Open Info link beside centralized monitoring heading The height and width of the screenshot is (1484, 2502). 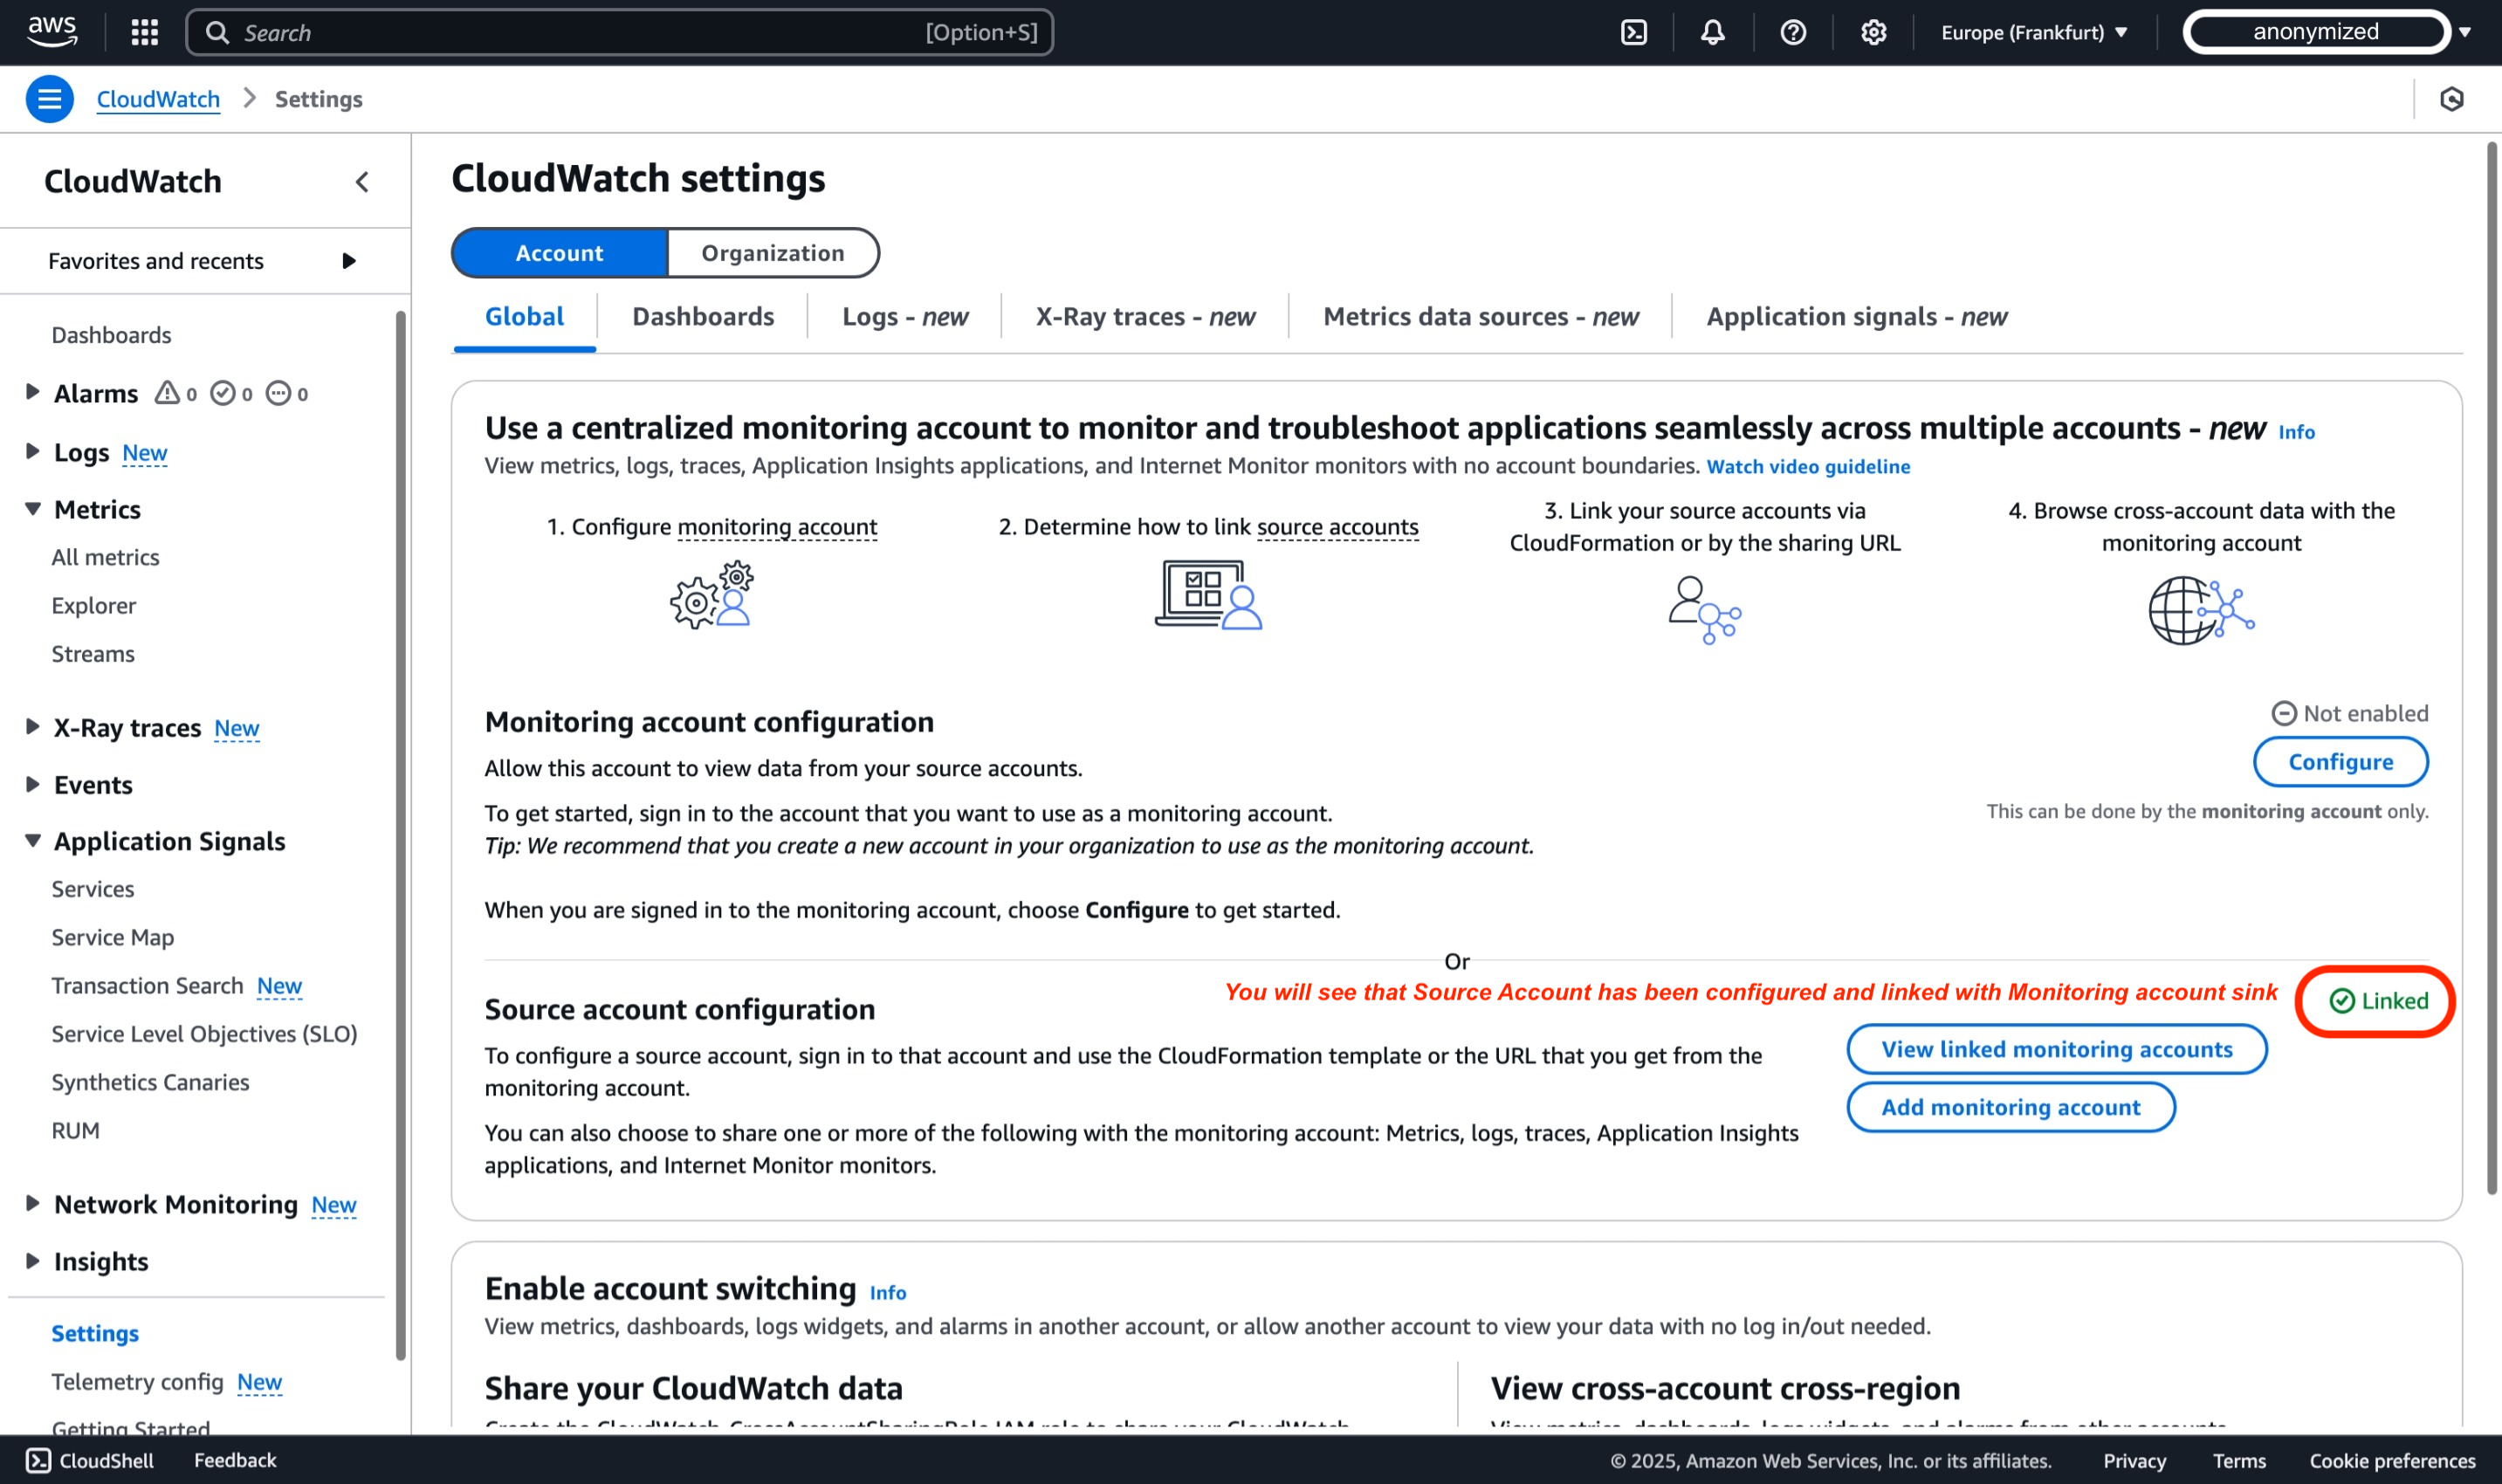coord(2296,432)
